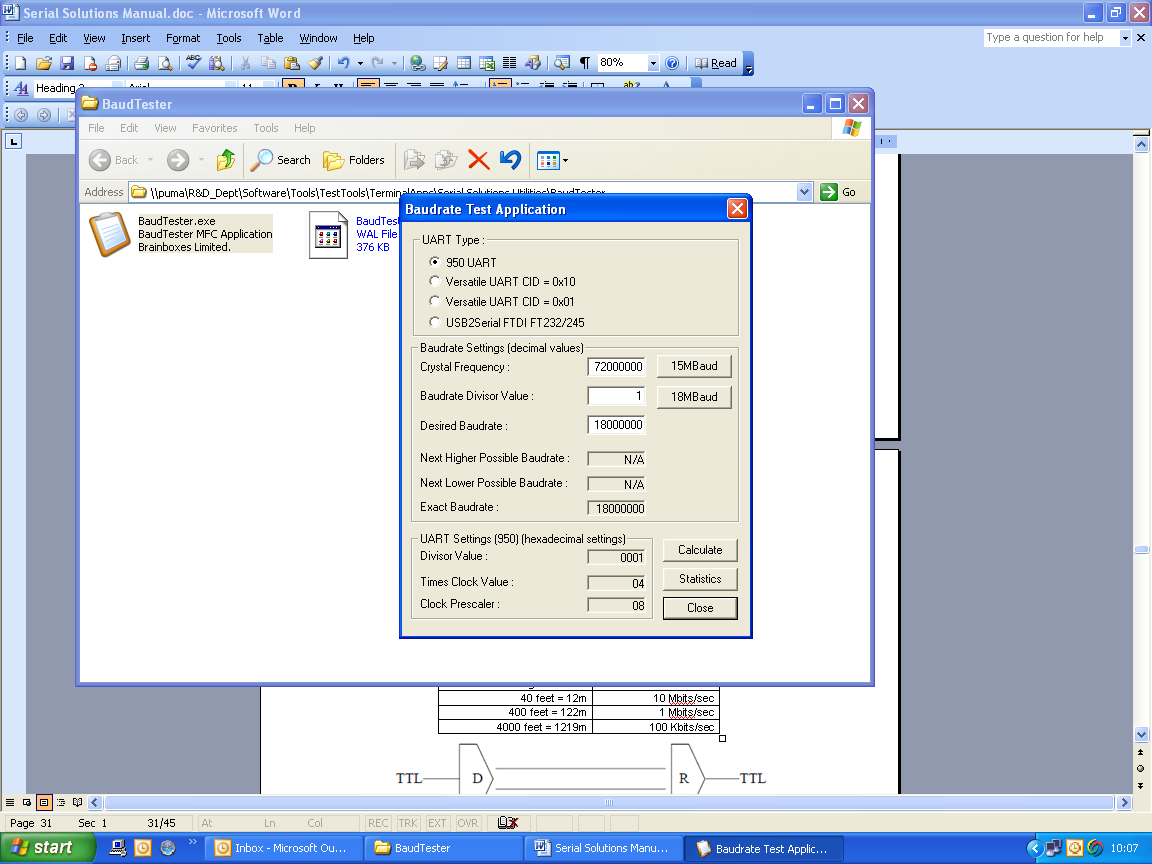Insert a Microsoft Excel worksheet from the toolbar
Screen dimensions: 1152x864
point(488,63)
